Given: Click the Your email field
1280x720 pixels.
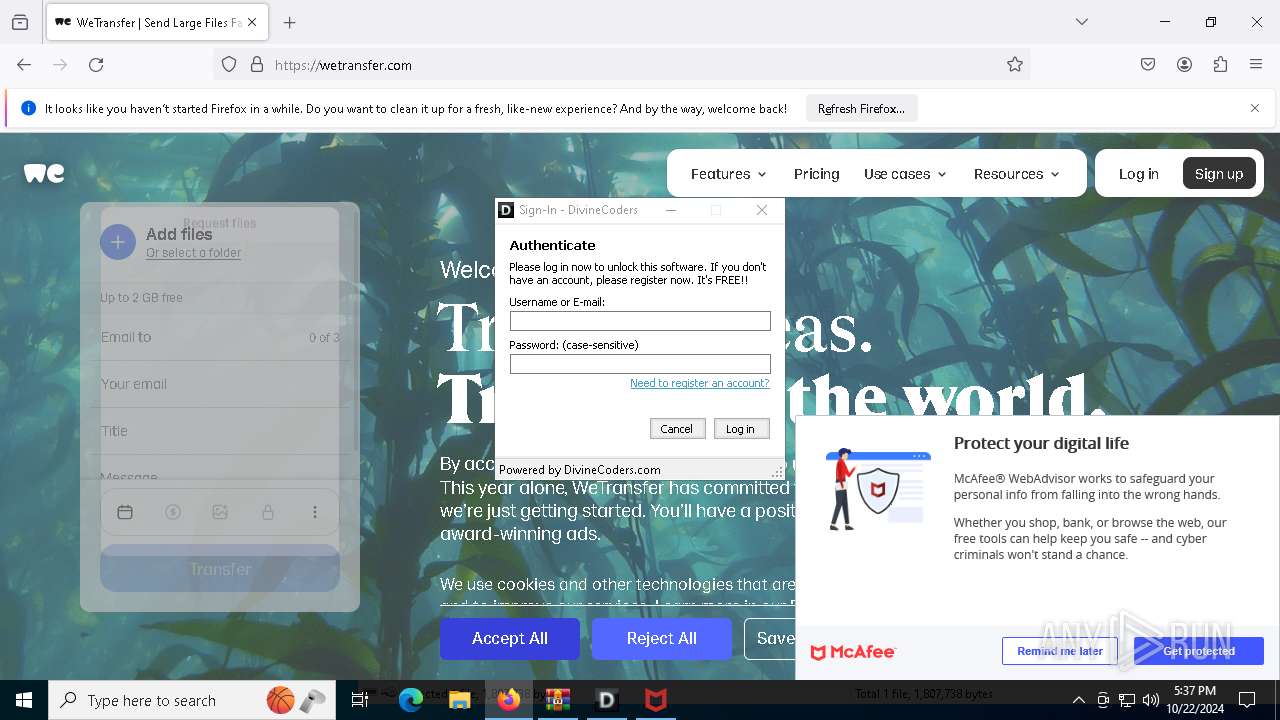Looking at the screenshot, I should tap(220, 384).
